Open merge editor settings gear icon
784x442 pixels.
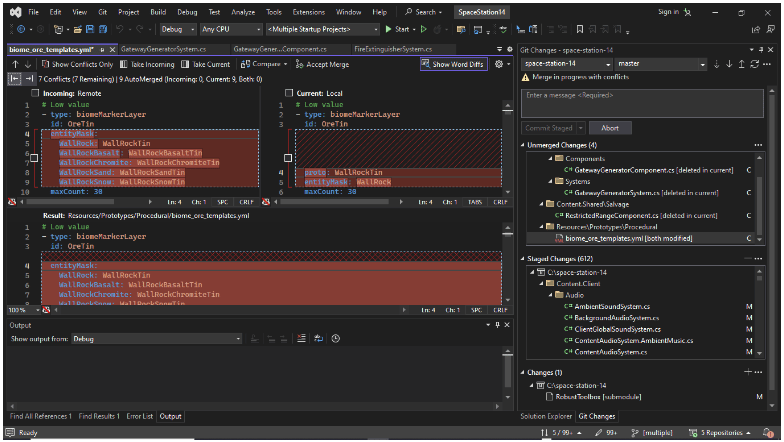click(499, 64)
